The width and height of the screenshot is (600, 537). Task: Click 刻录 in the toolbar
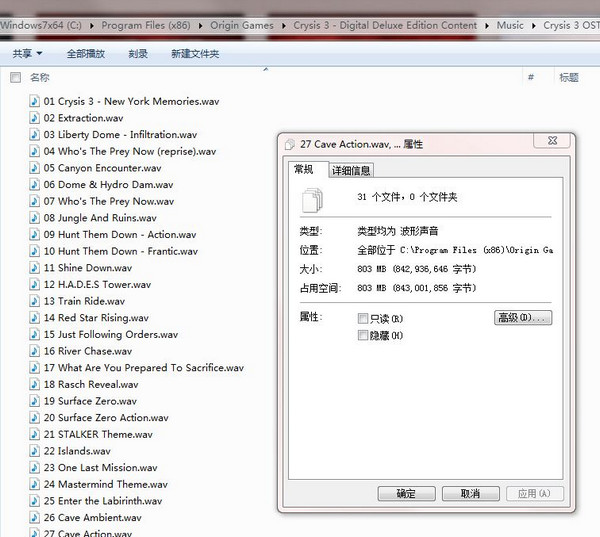click(138, 54)
